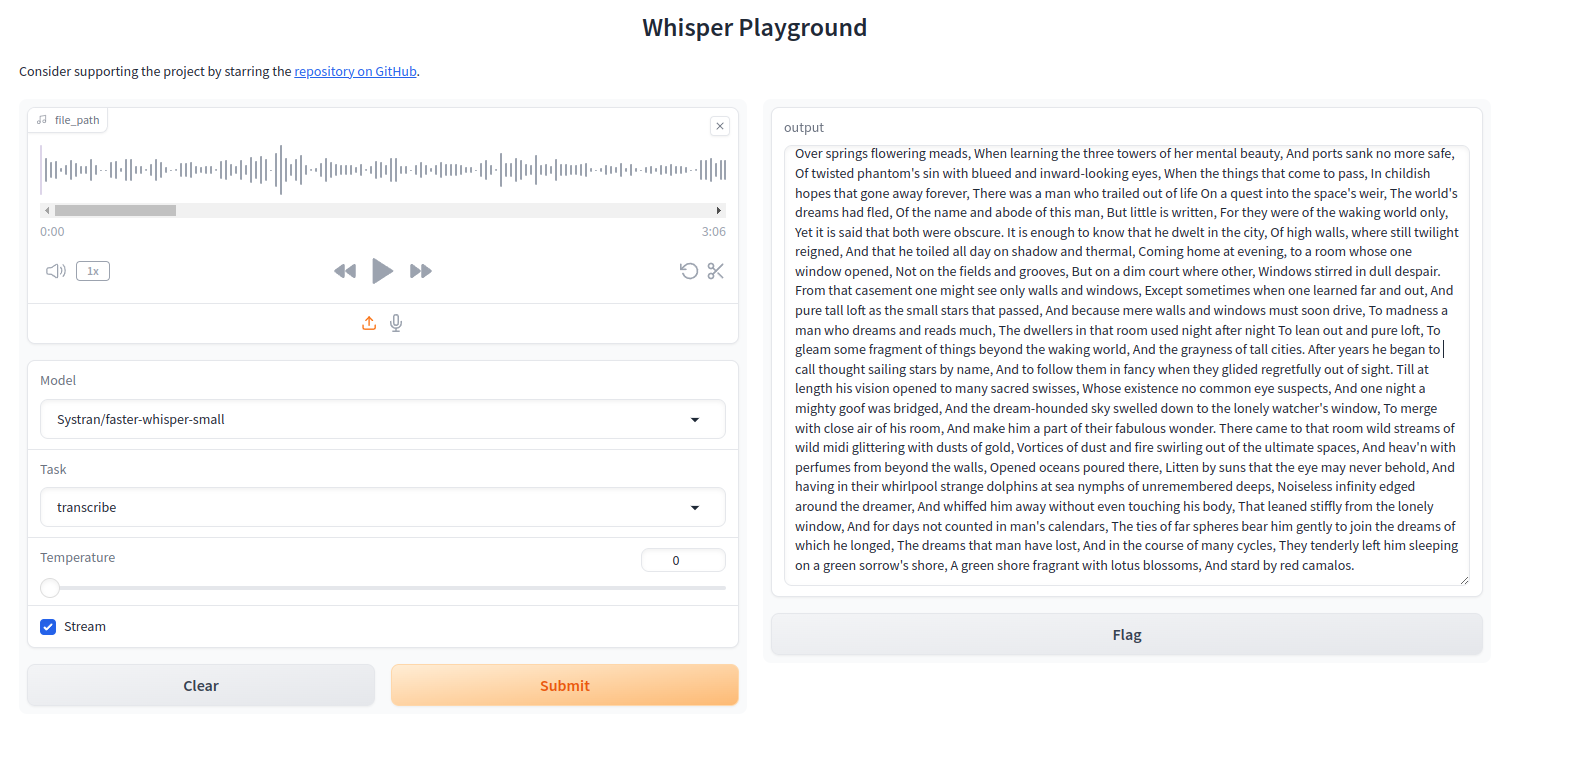Viewport: 1590px width, 769px height.
Task: Click the Temperature slider handle
Action: coord(50,588)
